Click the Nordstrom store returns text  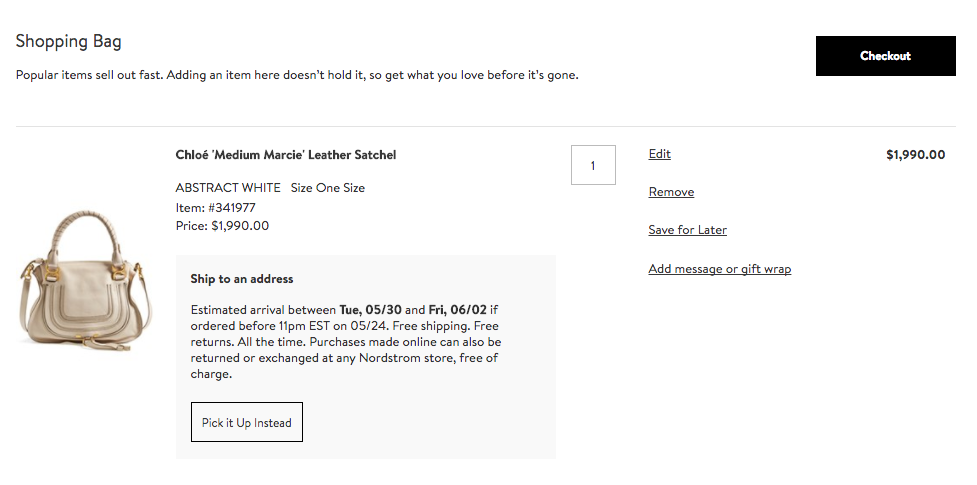(x=346, y=358)
